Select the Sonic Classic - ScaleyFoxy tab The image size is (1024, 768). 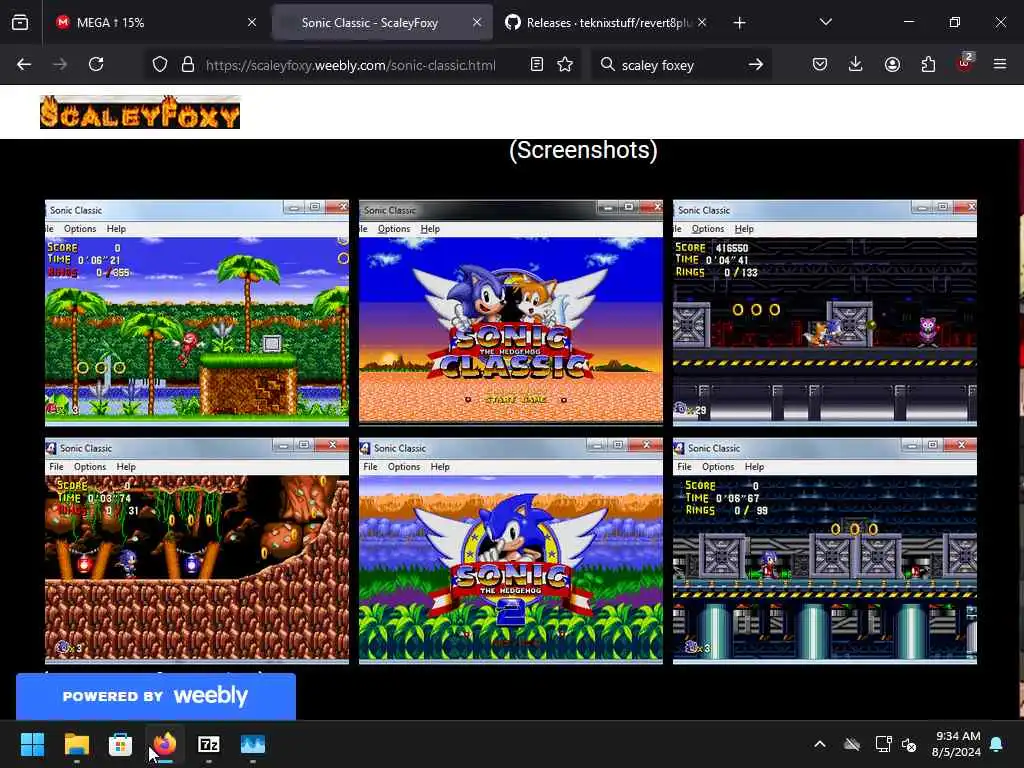point(382,23)
